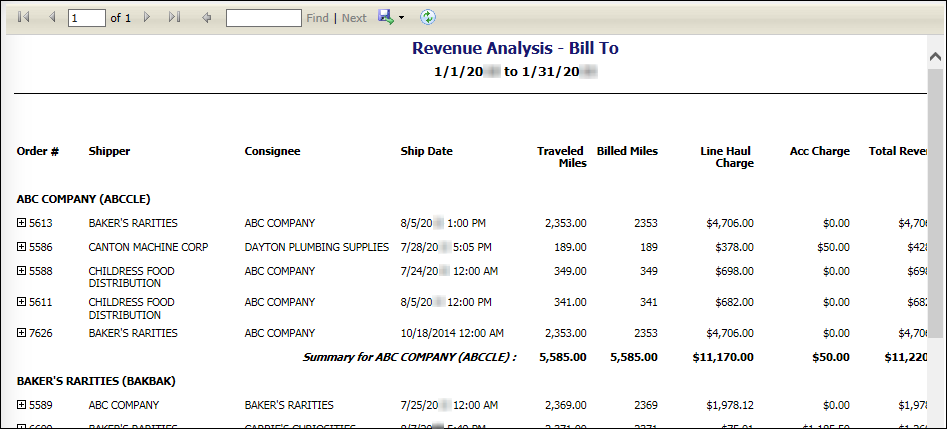This screenshot has height=429, width=947.
Task: Click the export save disk icon
Action: 385,17
